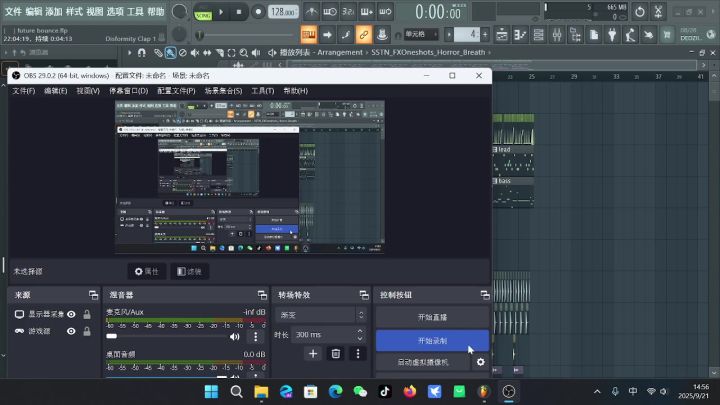The height and width of the screenshot is (405, 720).
Task: Open the FL Studio playlist view icon
Action: click(502, 34)
